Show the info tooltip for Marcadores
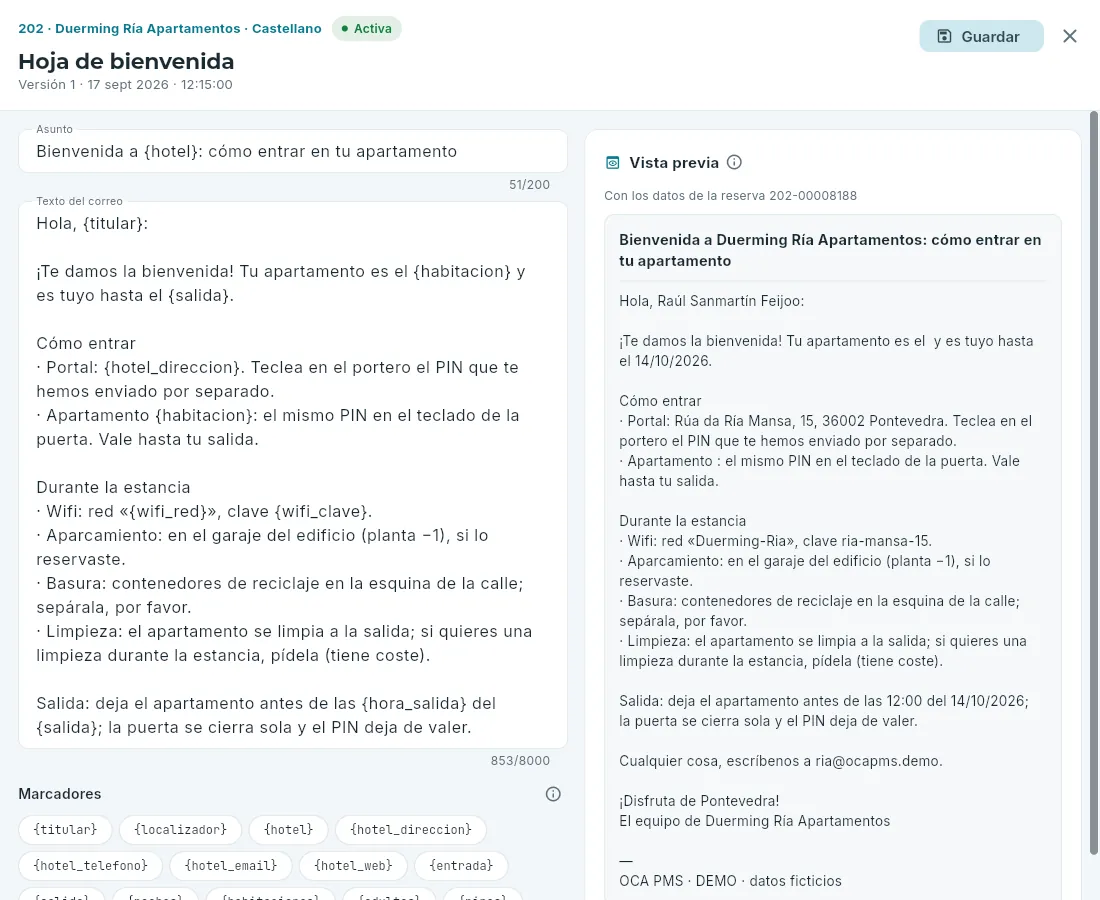The width and height of the screenshot is (1100, 900). click(553, 794)
